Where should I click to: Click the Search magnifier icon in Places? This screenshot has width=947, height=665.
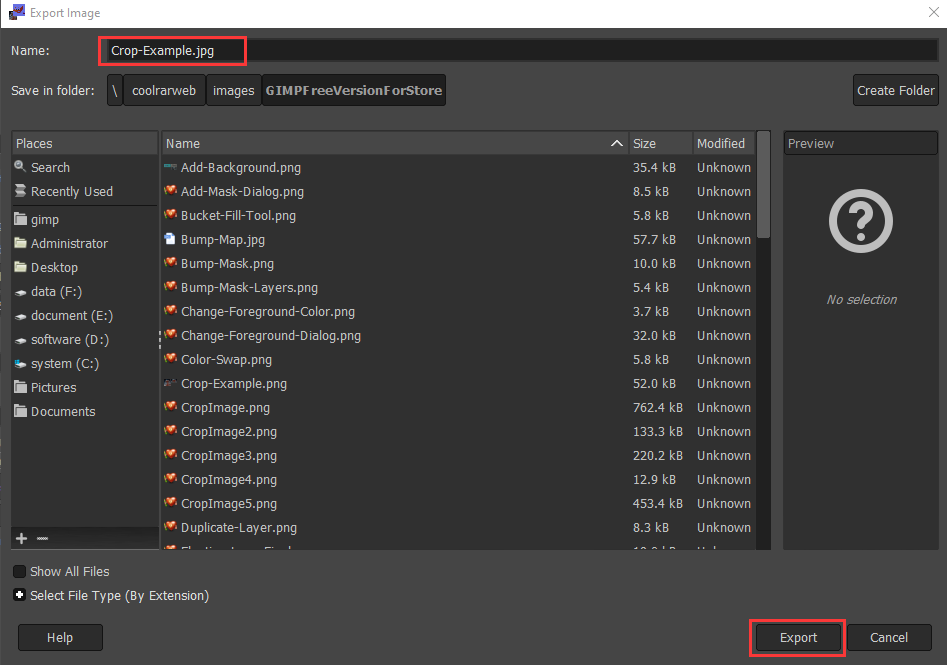[20, 167]
